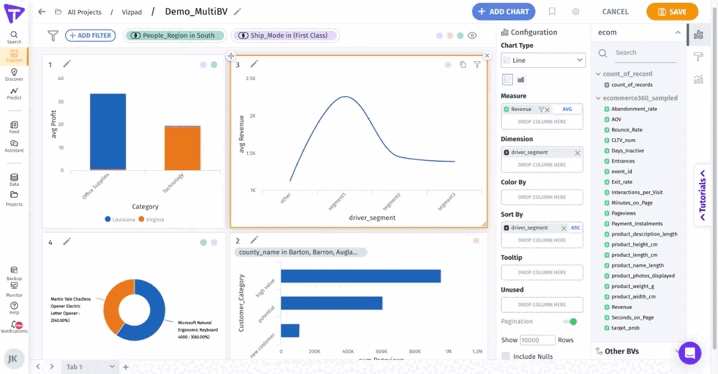Screen dimensions: 718x374
Task: Open the Assistant in the sidebar
Action: pos(14,146)
